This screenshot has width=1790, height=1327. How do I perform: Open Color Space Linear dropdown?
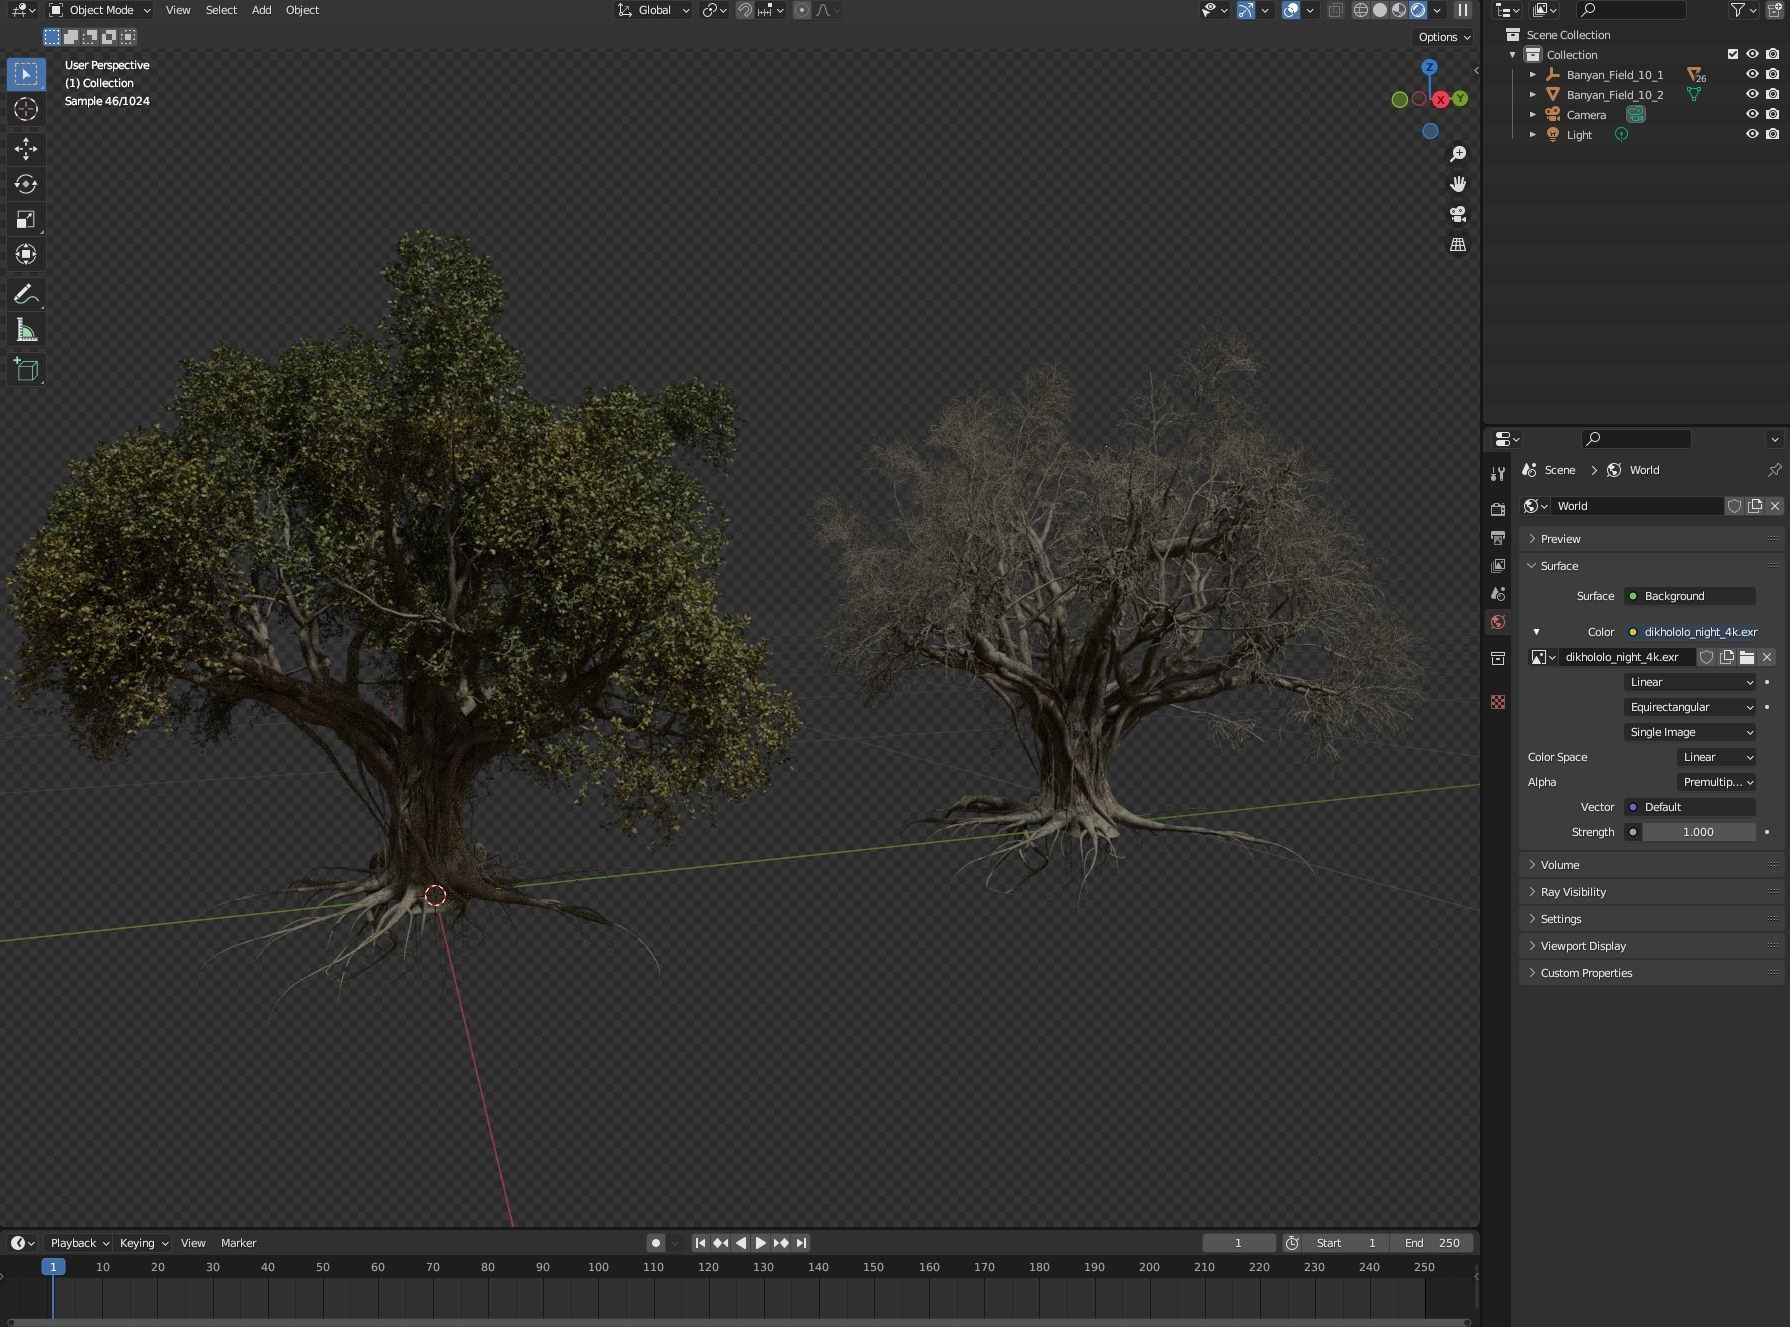(1716, 757)
